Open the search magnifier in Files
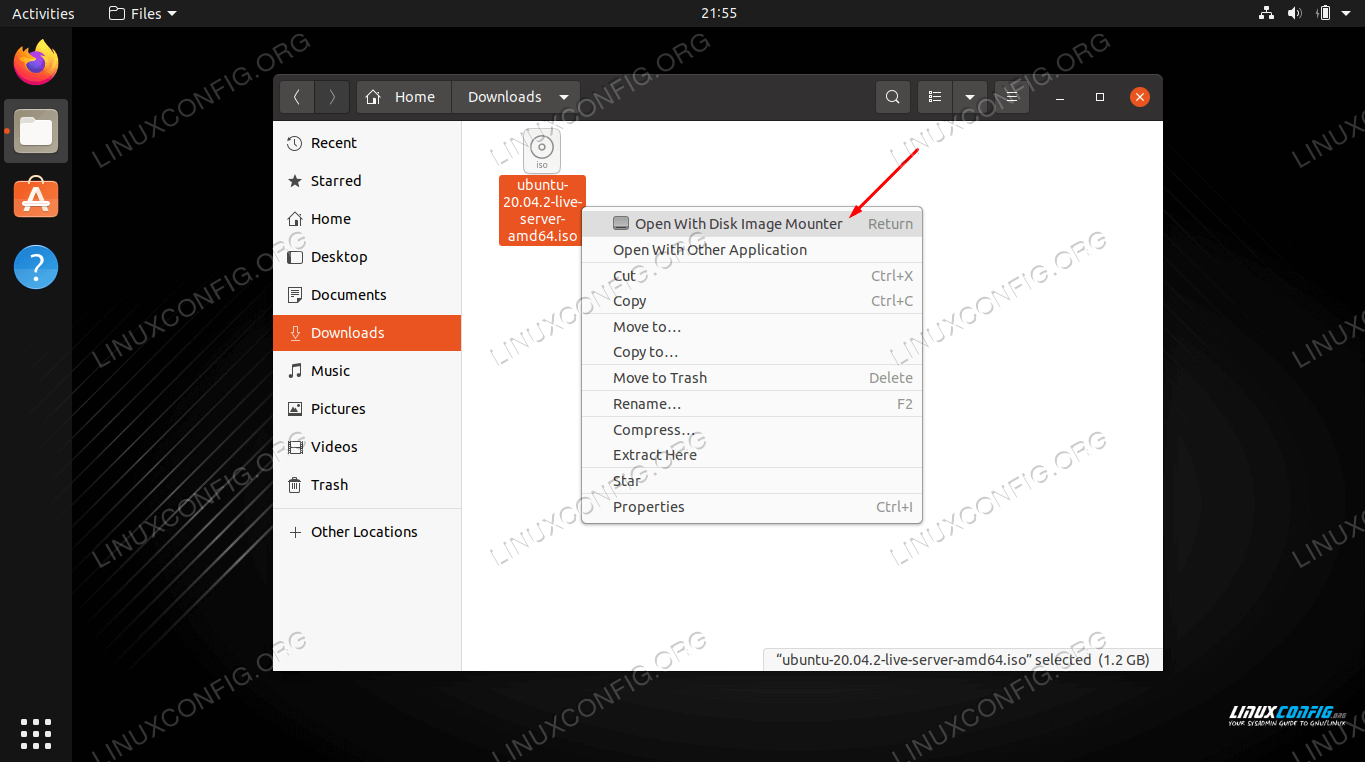Image resolution: width=1365 pixels, height=762 pixels. 893,97
